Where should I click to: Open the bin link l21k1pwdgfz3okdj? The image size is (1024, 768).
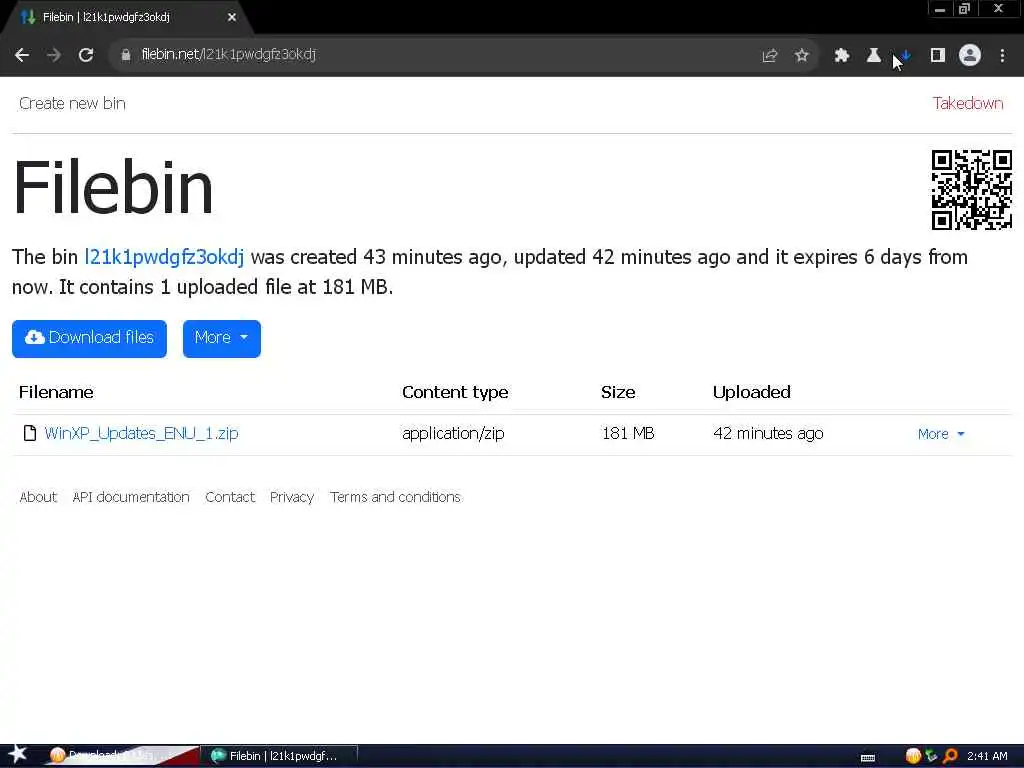point(165,257)
